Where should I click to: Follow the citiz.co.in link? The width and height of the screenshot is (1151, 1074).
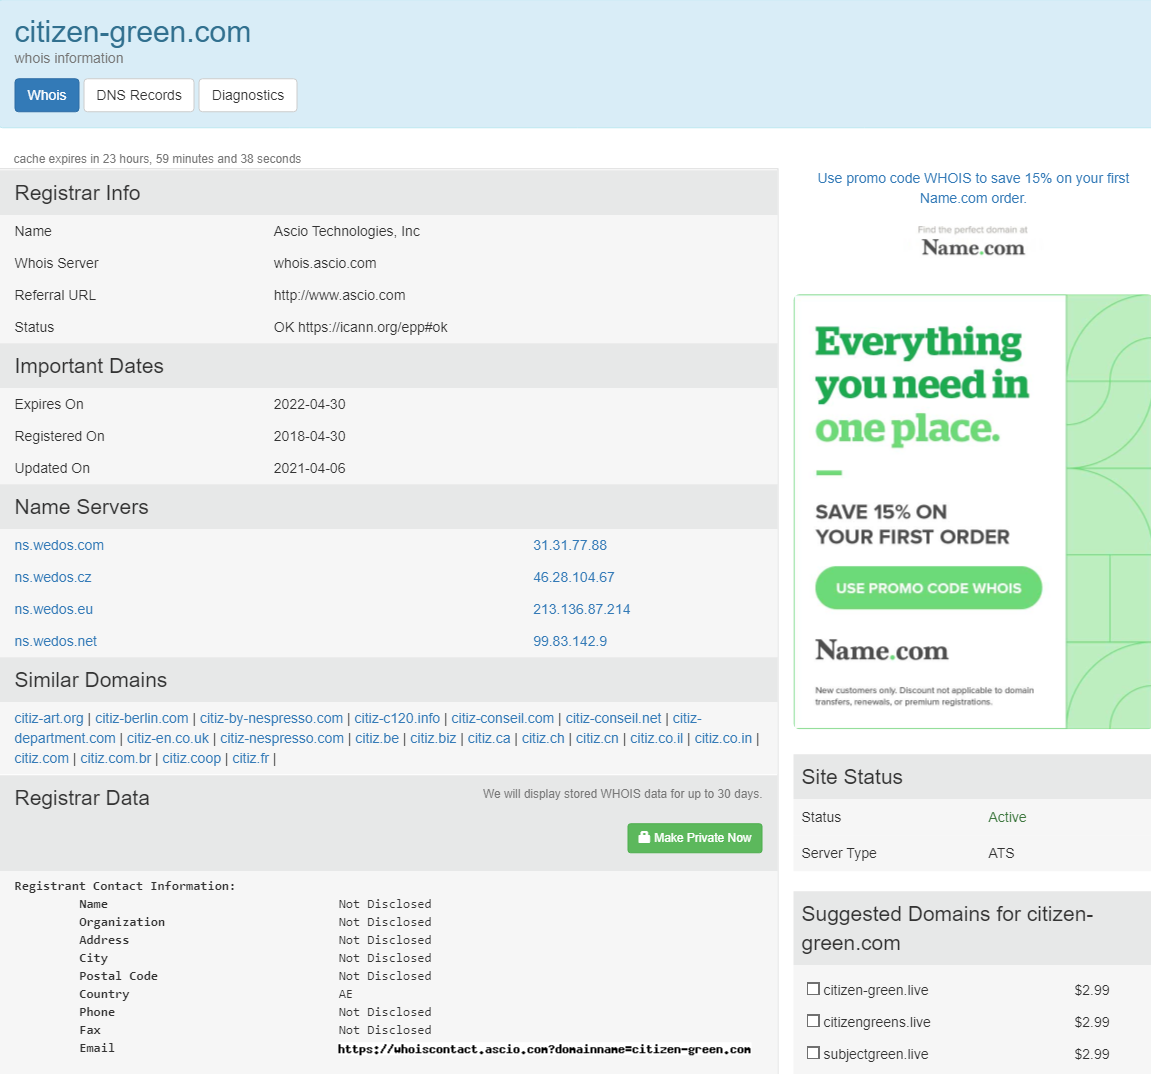(724, 739)
